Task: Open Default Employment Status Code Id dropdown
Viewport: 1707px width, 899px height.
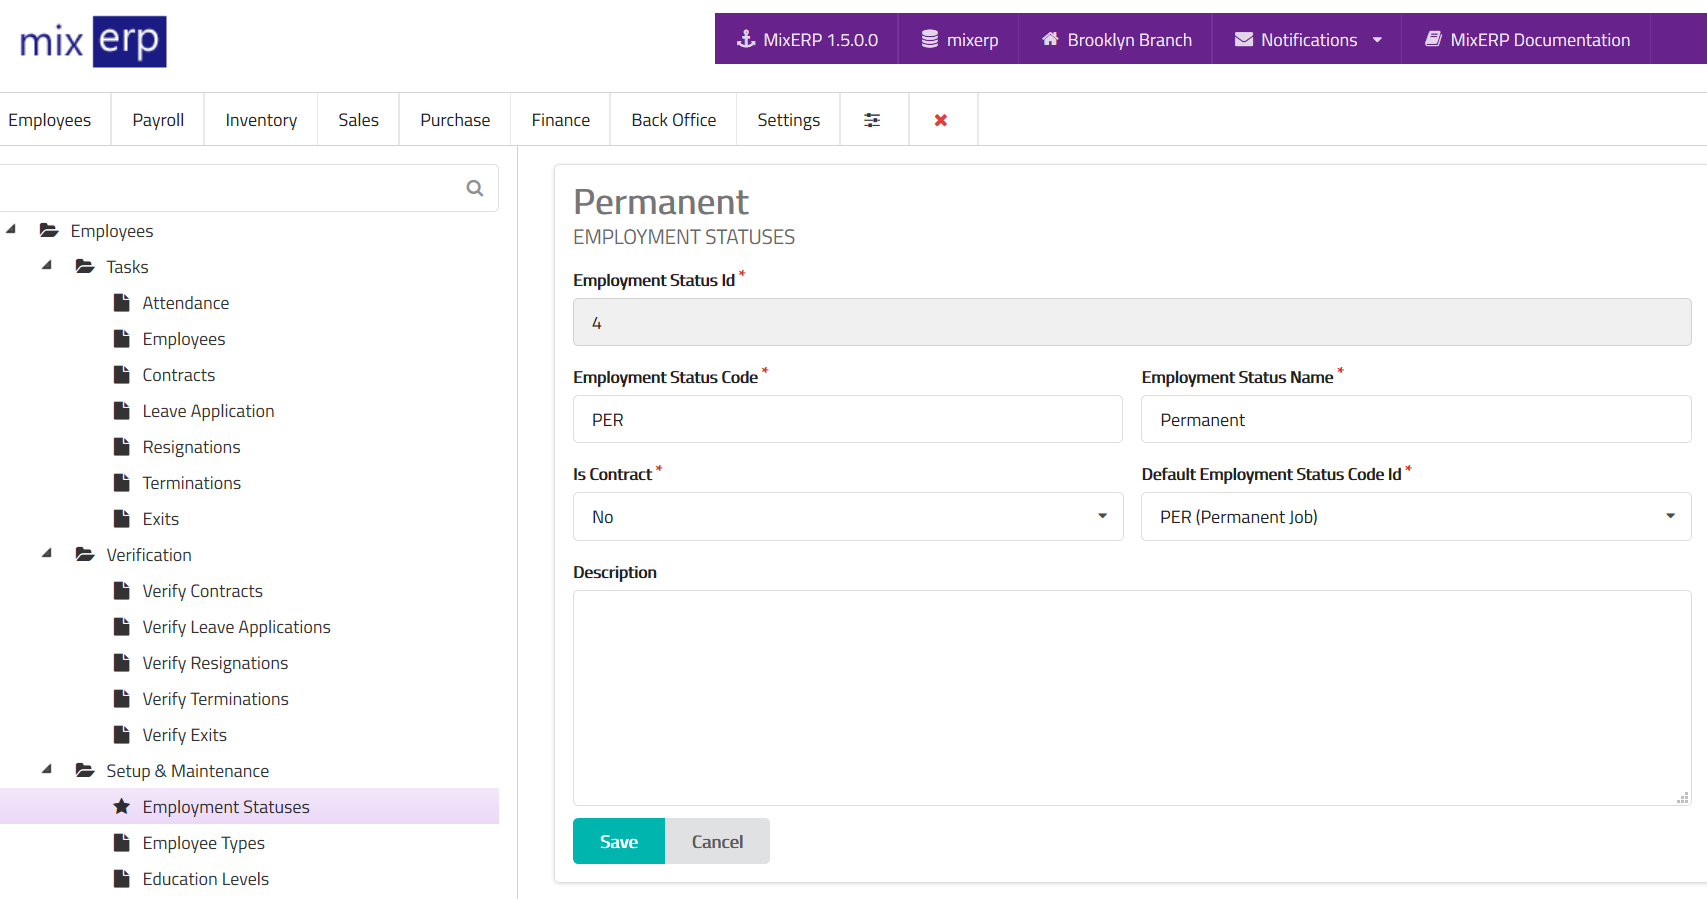Action: tap(1416, 517)
